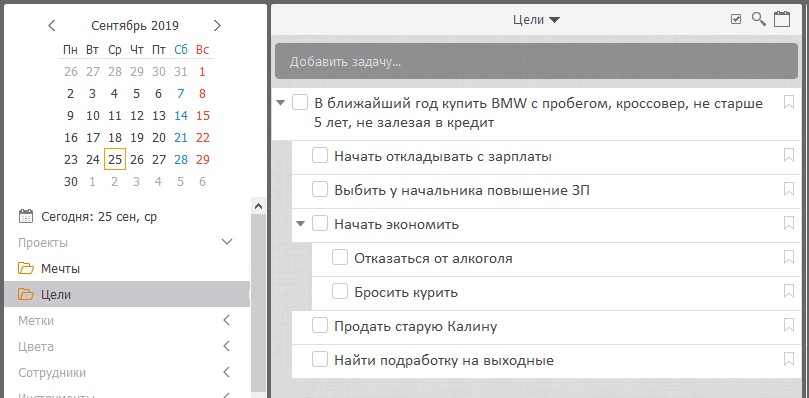This screenshot has height=398, width=809.
Task: Bookmark the 'Начать экономить' task
Action: [788, 223]
